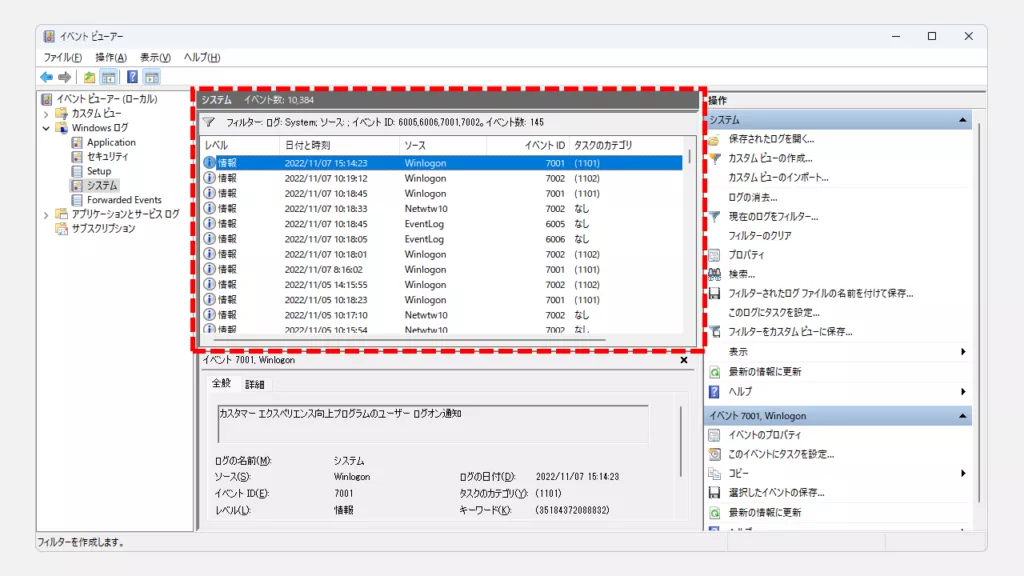The width and height of the screenshot is (1024, 576).
Task: Click the Forward arrow in toolbar
Action: [65, 77]
